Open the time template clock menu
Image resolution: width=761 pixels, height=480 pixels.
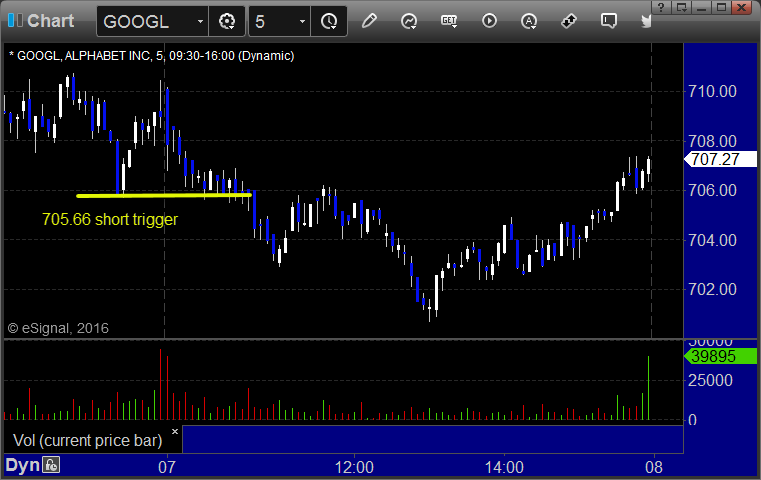[x=329, y=21]
